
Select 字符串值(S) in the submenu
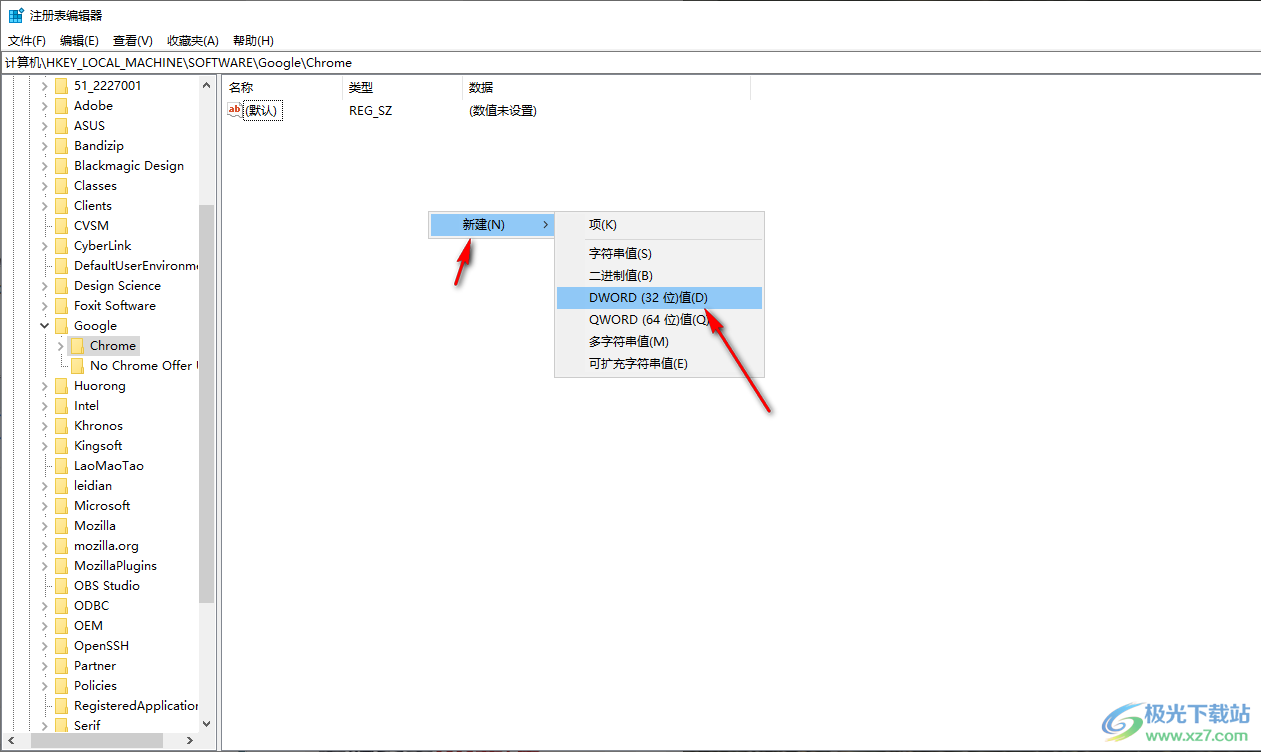[x=659, y=254]
